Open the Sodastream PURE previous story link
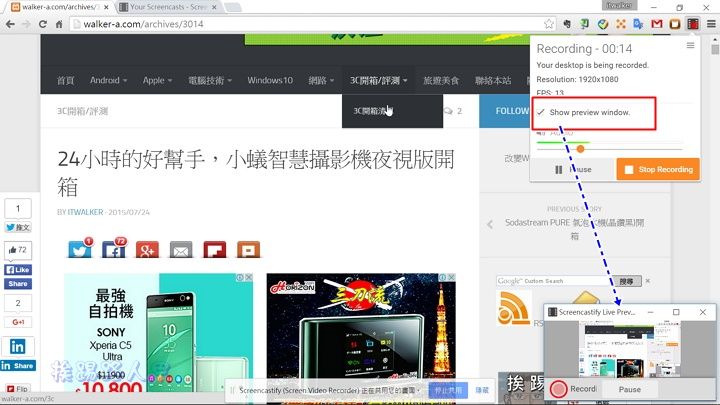The image size is (720, 405). tap(574, 229)
